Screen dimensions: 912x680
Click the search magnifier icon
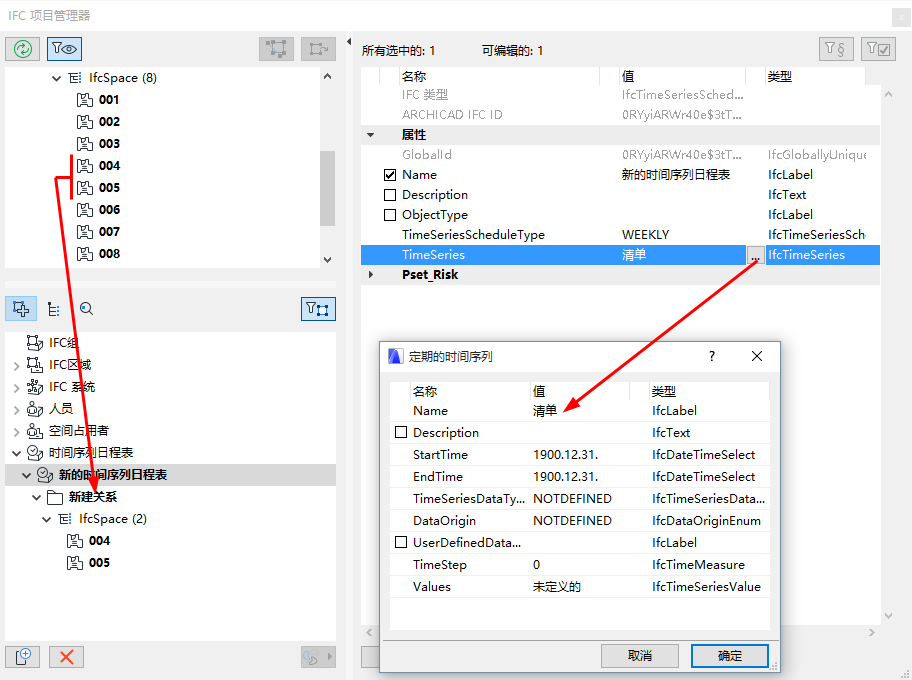click(x=87, y=309)
